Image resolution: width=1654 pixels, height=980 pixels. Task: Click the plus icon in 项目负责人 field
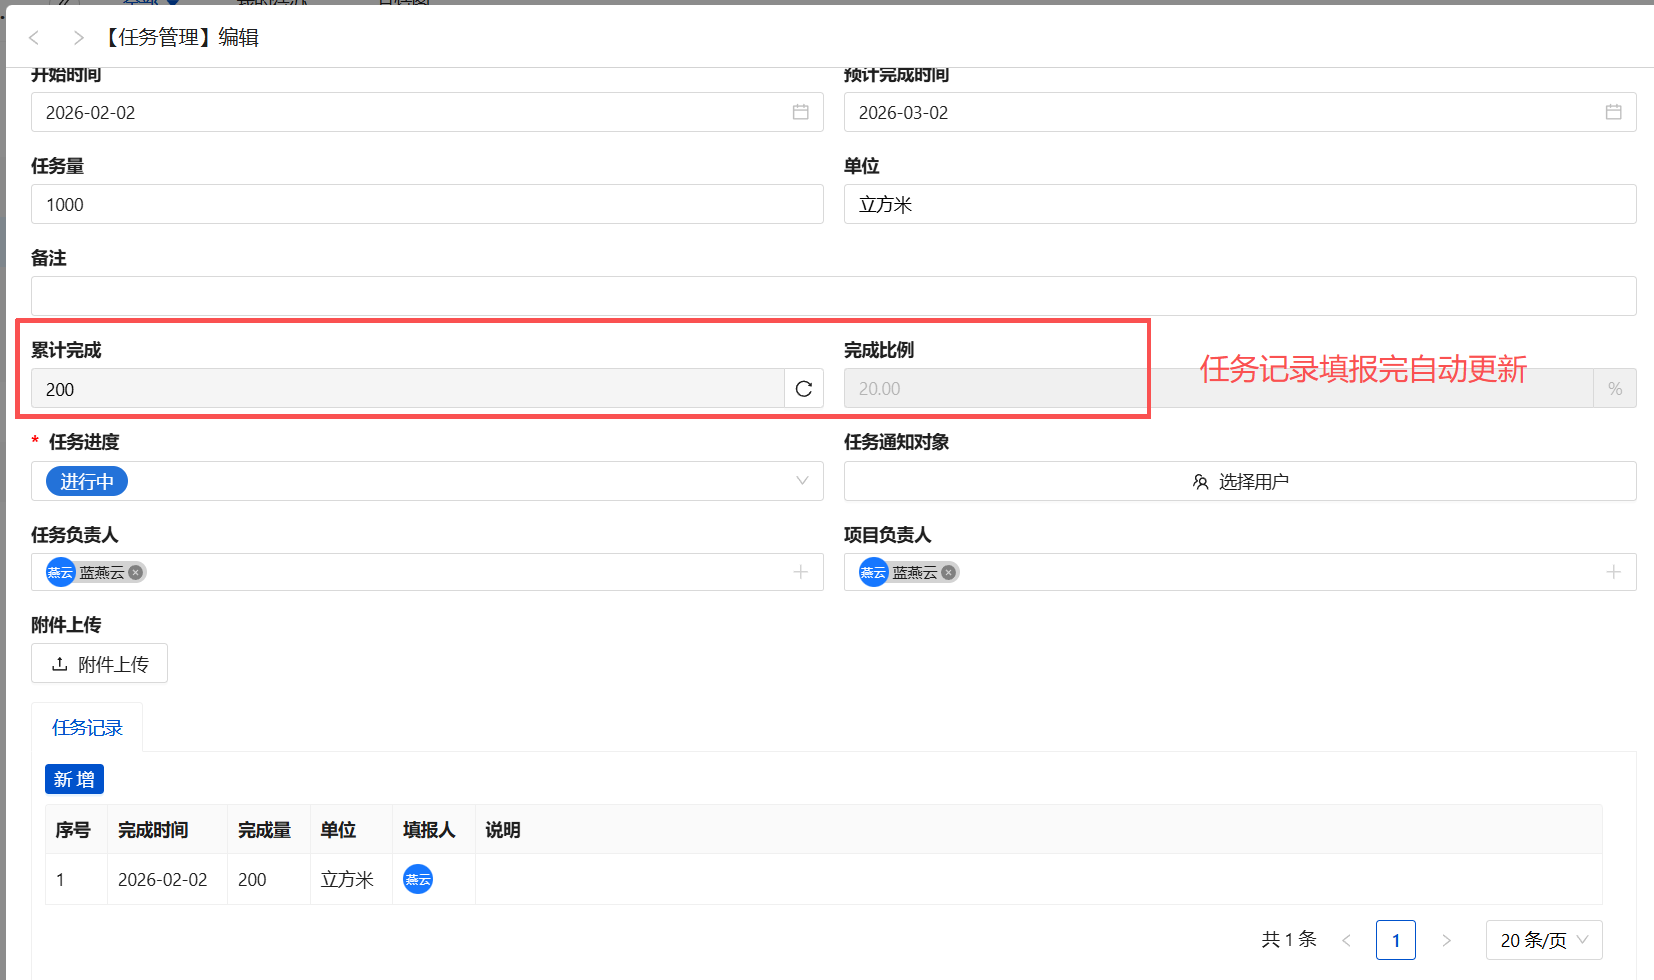pos(1613,572)
